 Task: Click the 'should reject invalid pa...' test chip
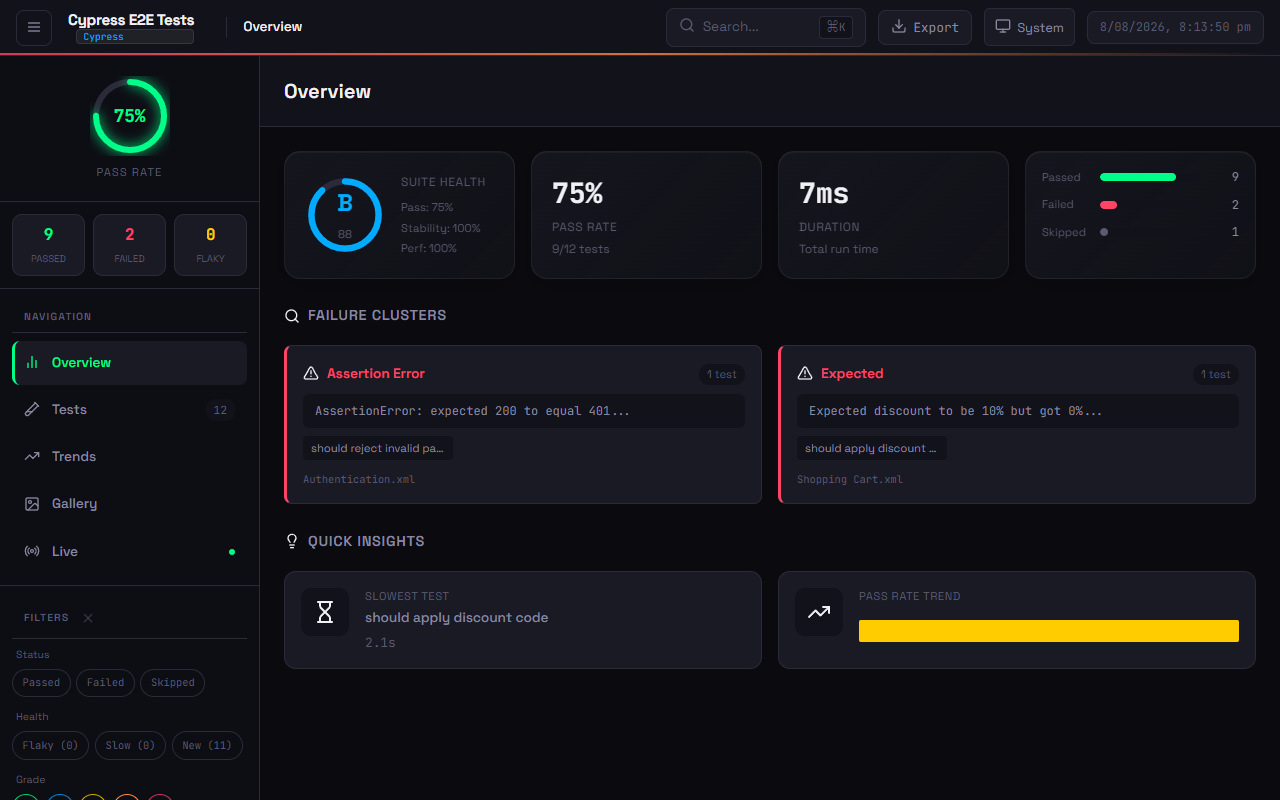378,448
